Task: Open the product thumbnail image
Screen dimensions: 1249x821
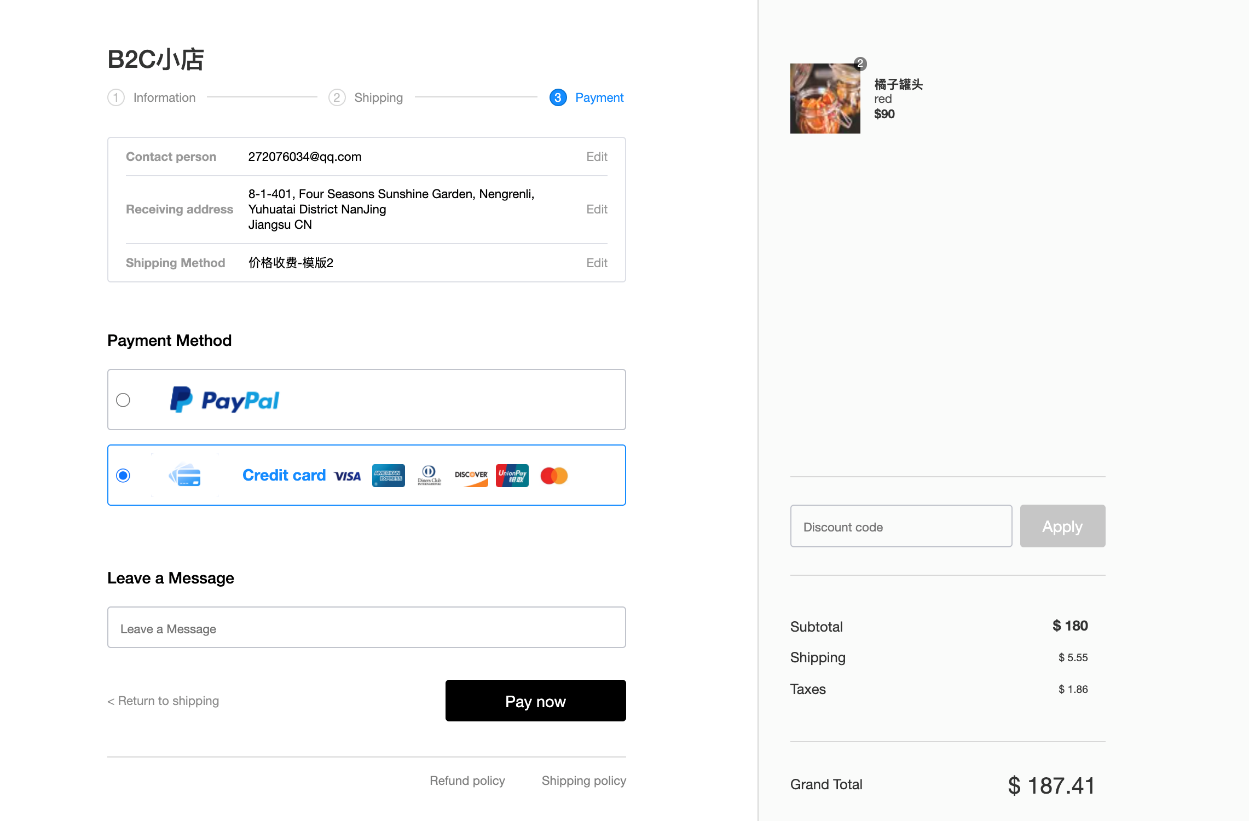Action: click(x=825, y=99)
